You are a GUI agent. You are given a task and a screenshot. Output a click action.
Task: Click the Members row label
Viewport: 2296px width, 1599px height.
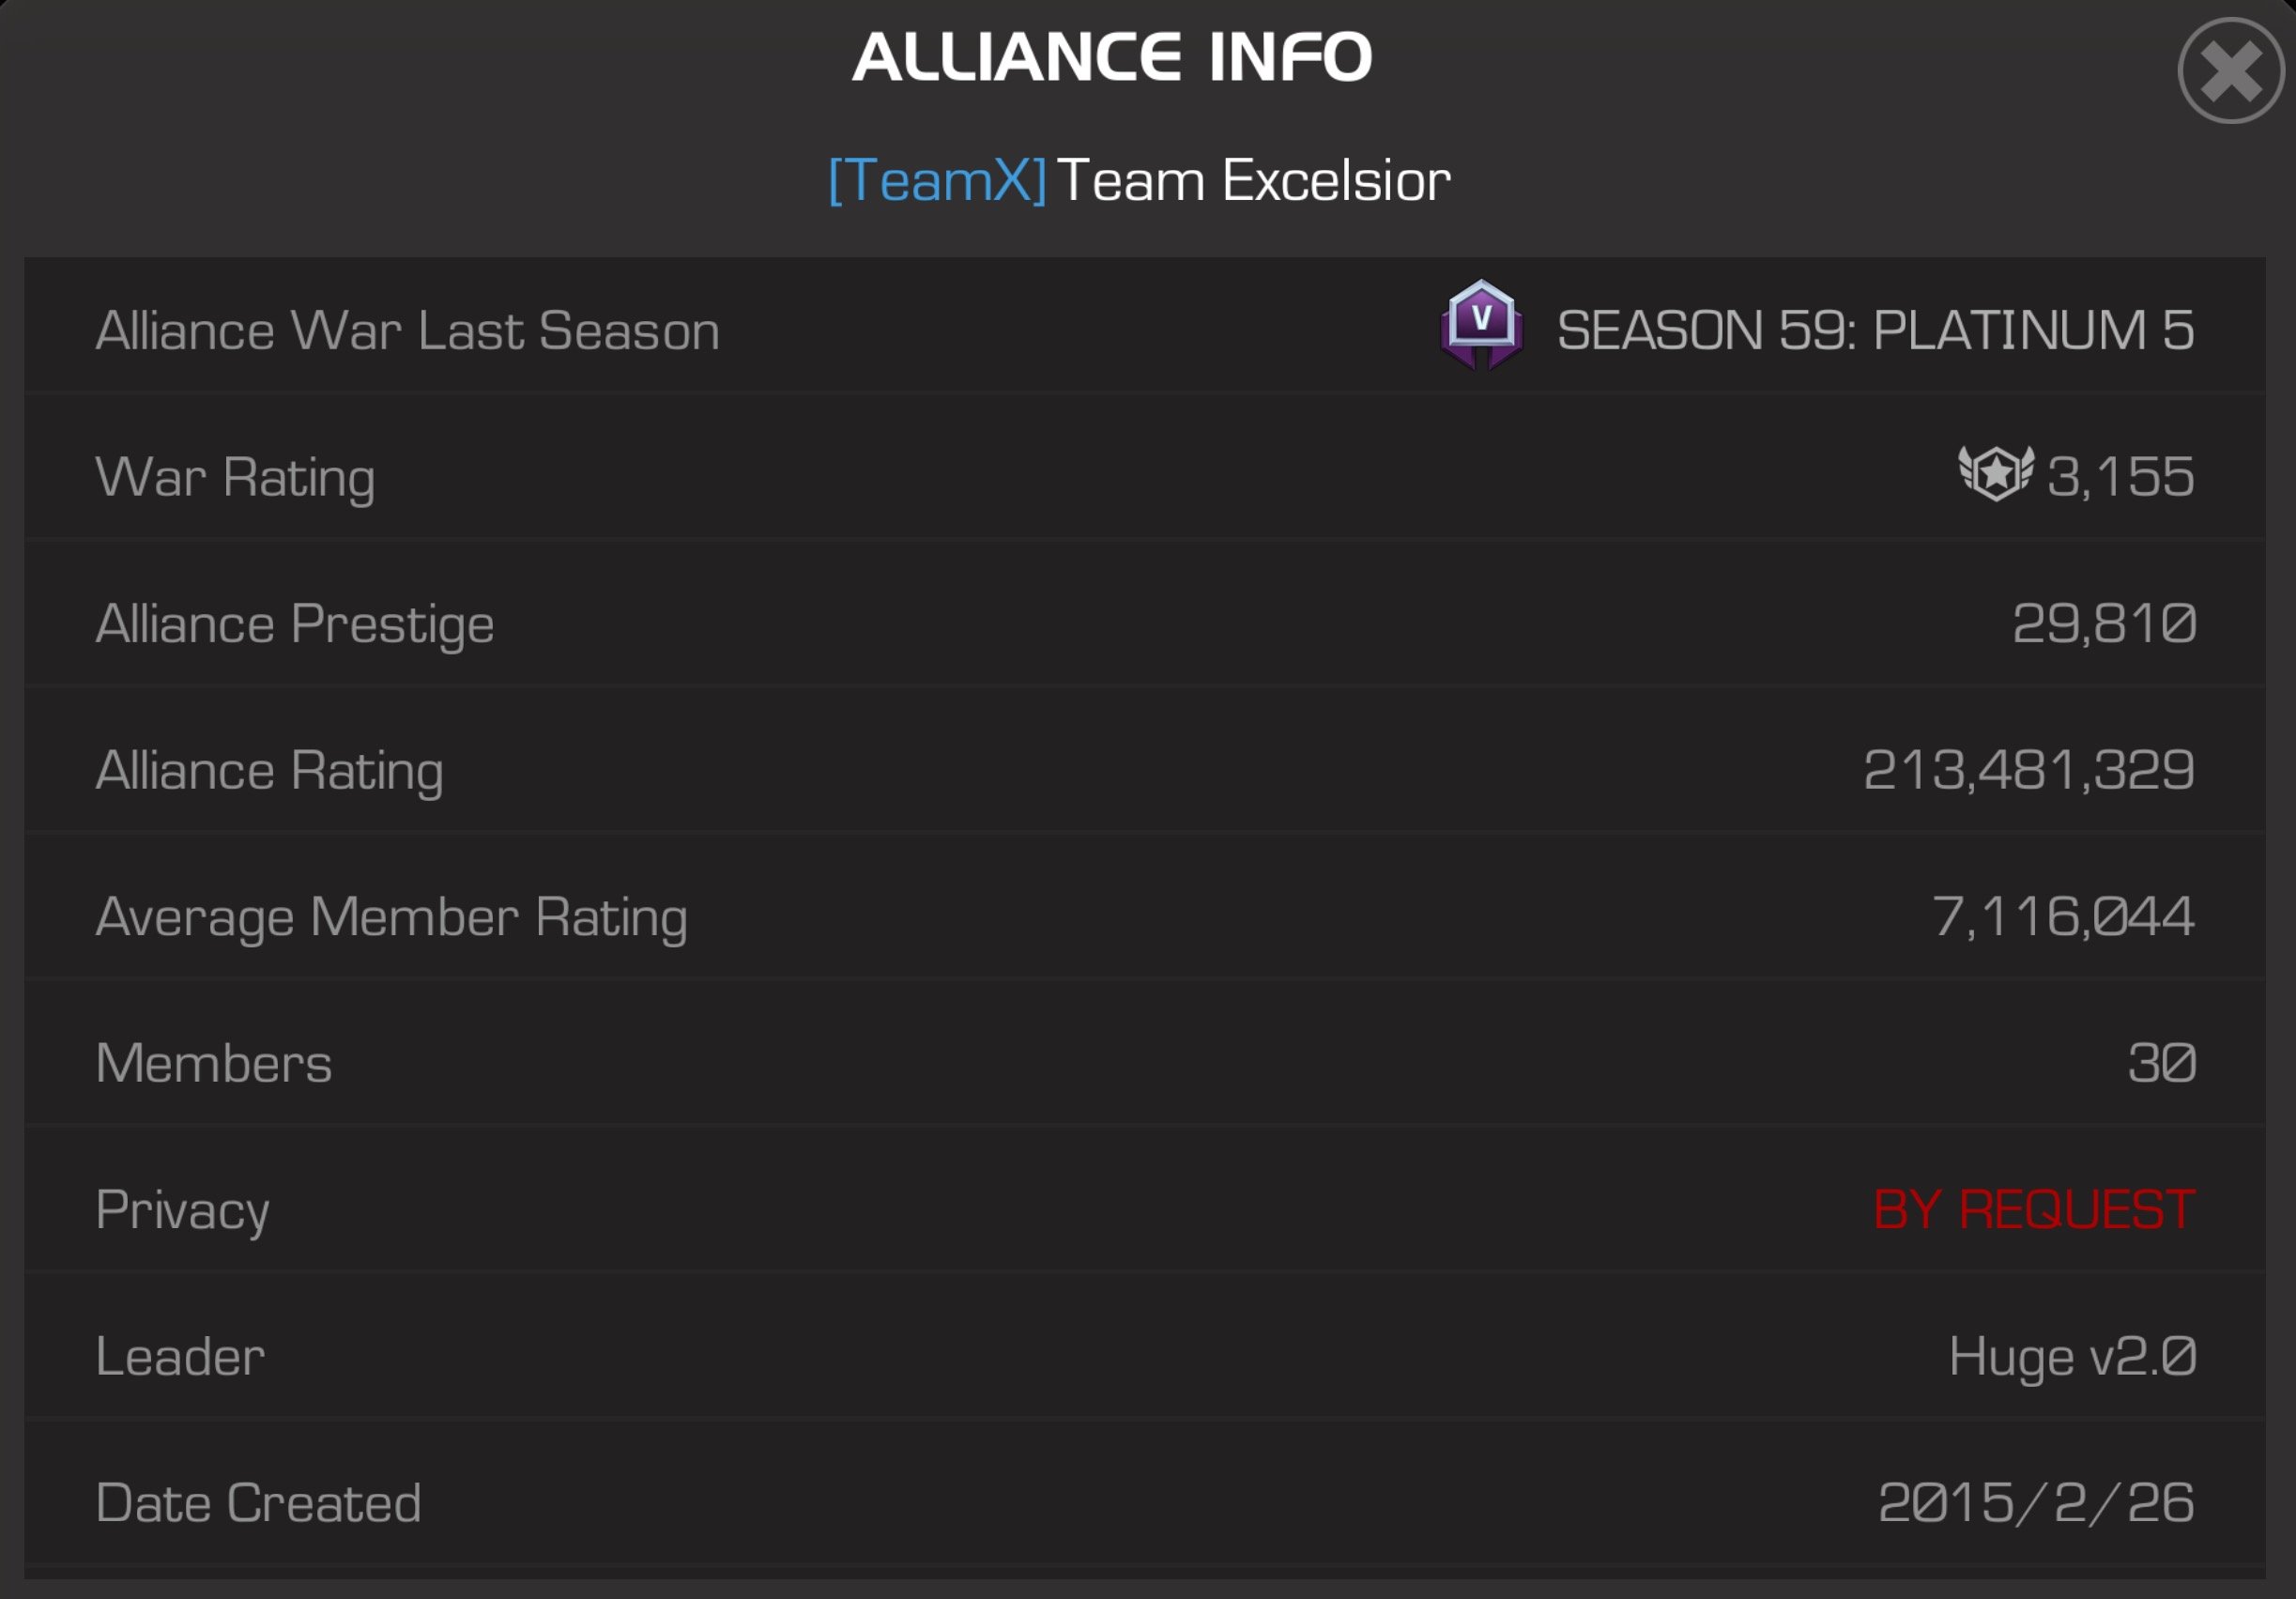click(213, 1063)
